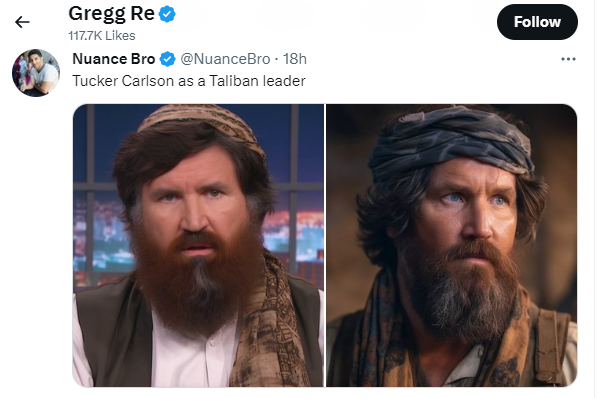The image size is (597, 398).
Task: Click Gregg Re's blue verified badge
Action: [x=167, y=14]
